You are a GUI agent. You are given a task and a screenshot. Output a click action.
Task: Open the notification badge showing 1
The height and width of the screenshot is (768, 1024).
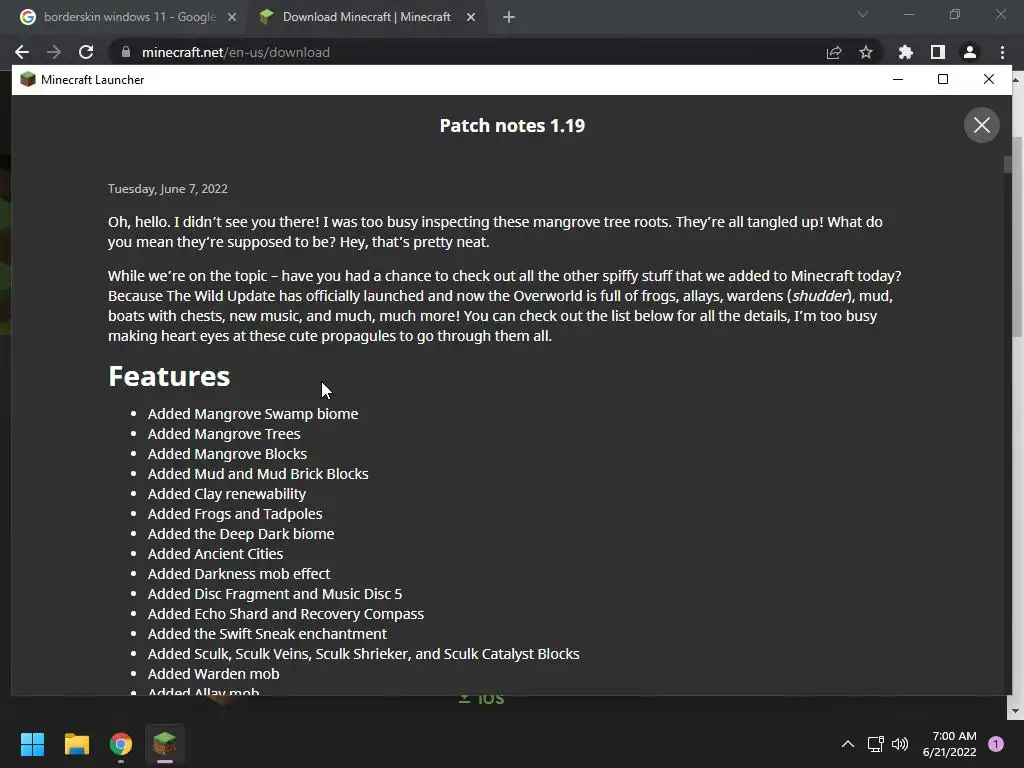[x=996, y=744]
